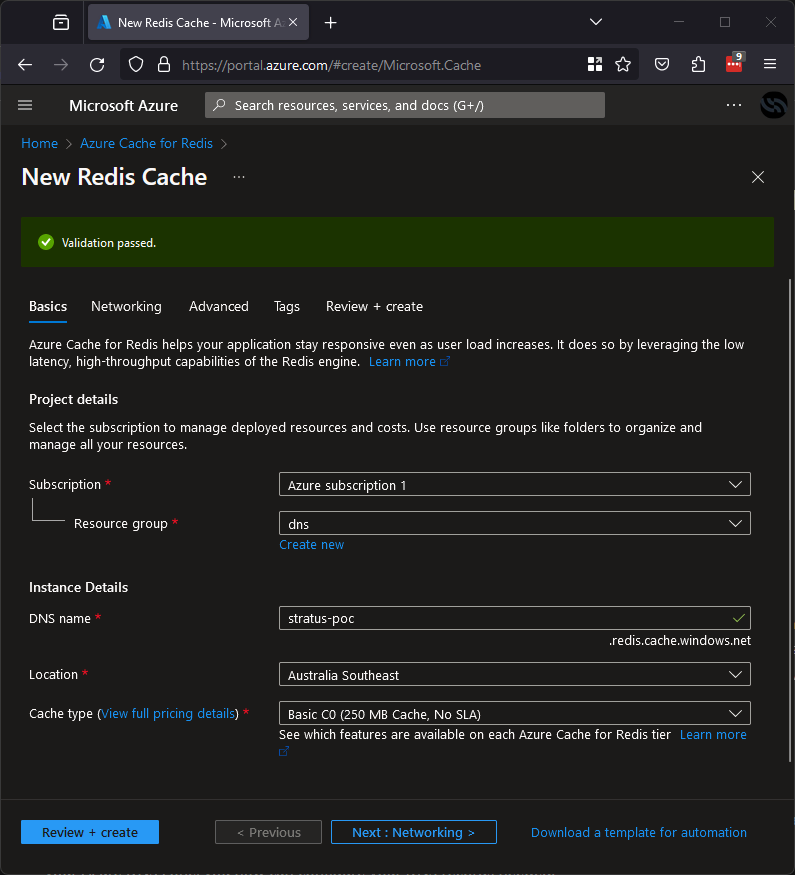View site security padlock info

click(x=163, y=64)
